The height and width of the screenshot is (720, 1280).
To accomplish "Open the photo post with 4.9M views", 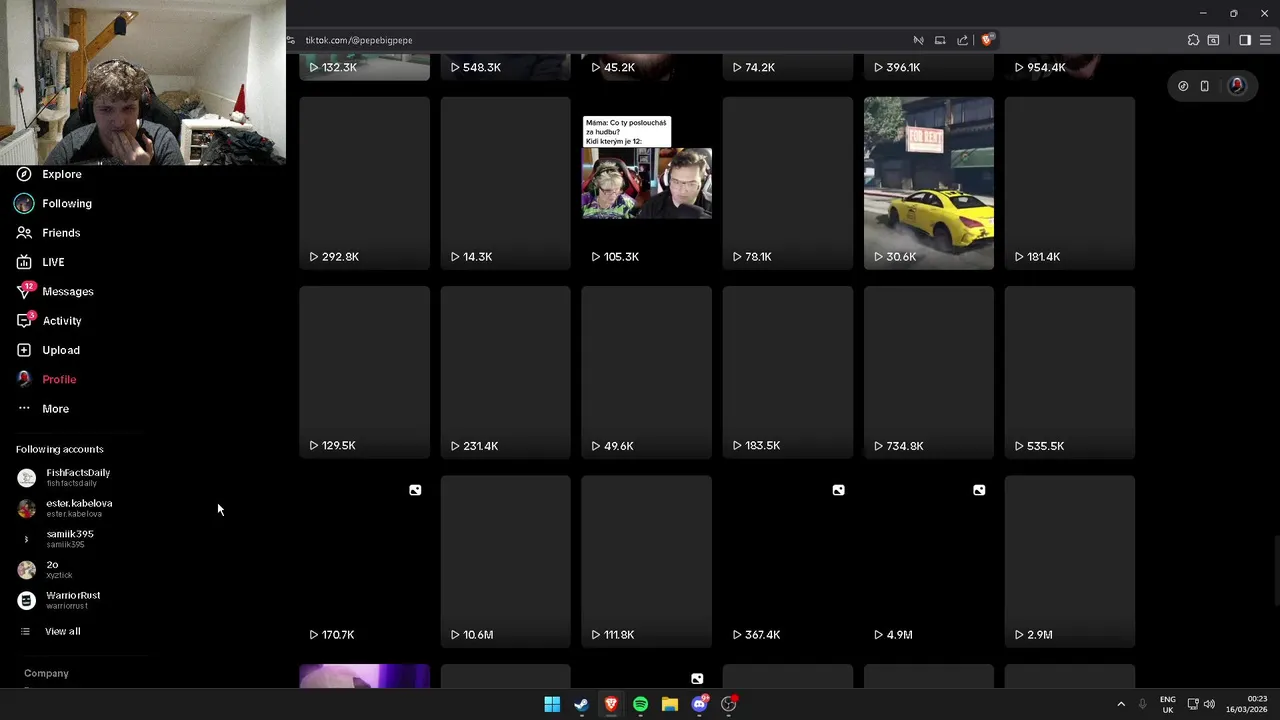I will [x=928, y=561].
